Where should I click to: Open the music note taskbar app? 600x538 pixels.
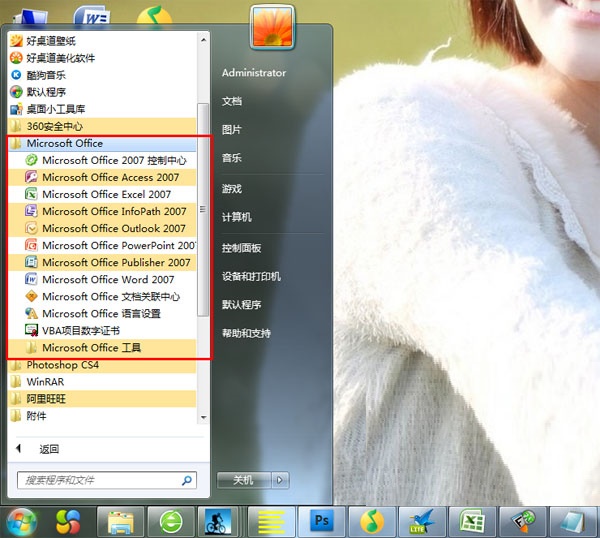[372, 522]
